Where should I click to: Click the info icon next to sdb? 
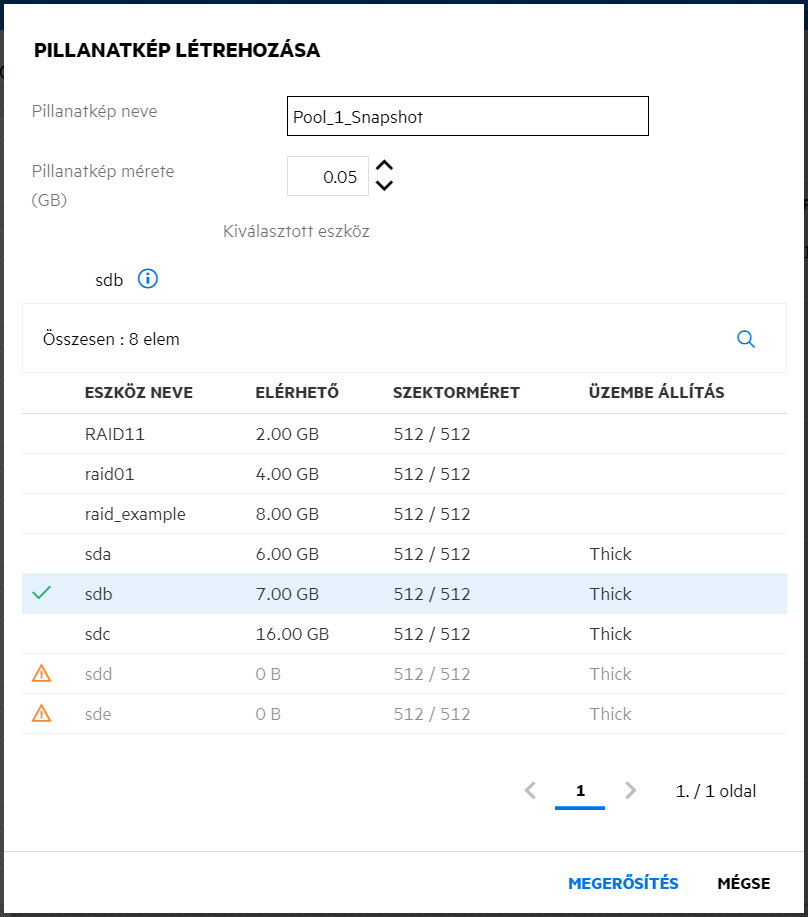148,279
